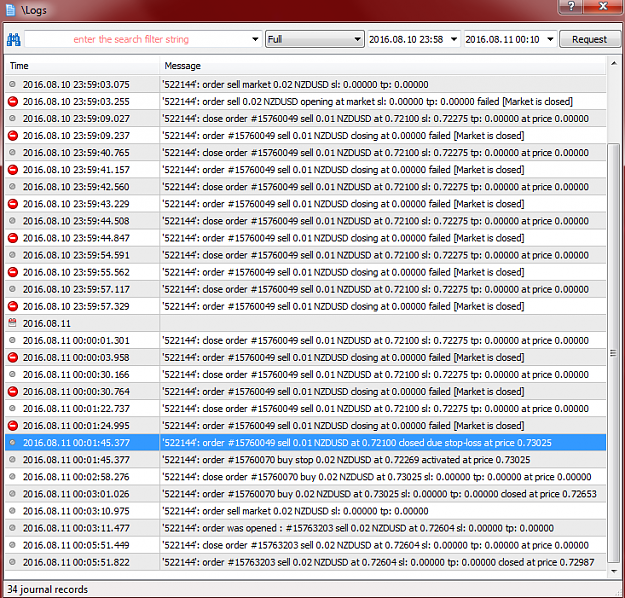
Task: Click the help question mark button
Action: coord(572,6)
